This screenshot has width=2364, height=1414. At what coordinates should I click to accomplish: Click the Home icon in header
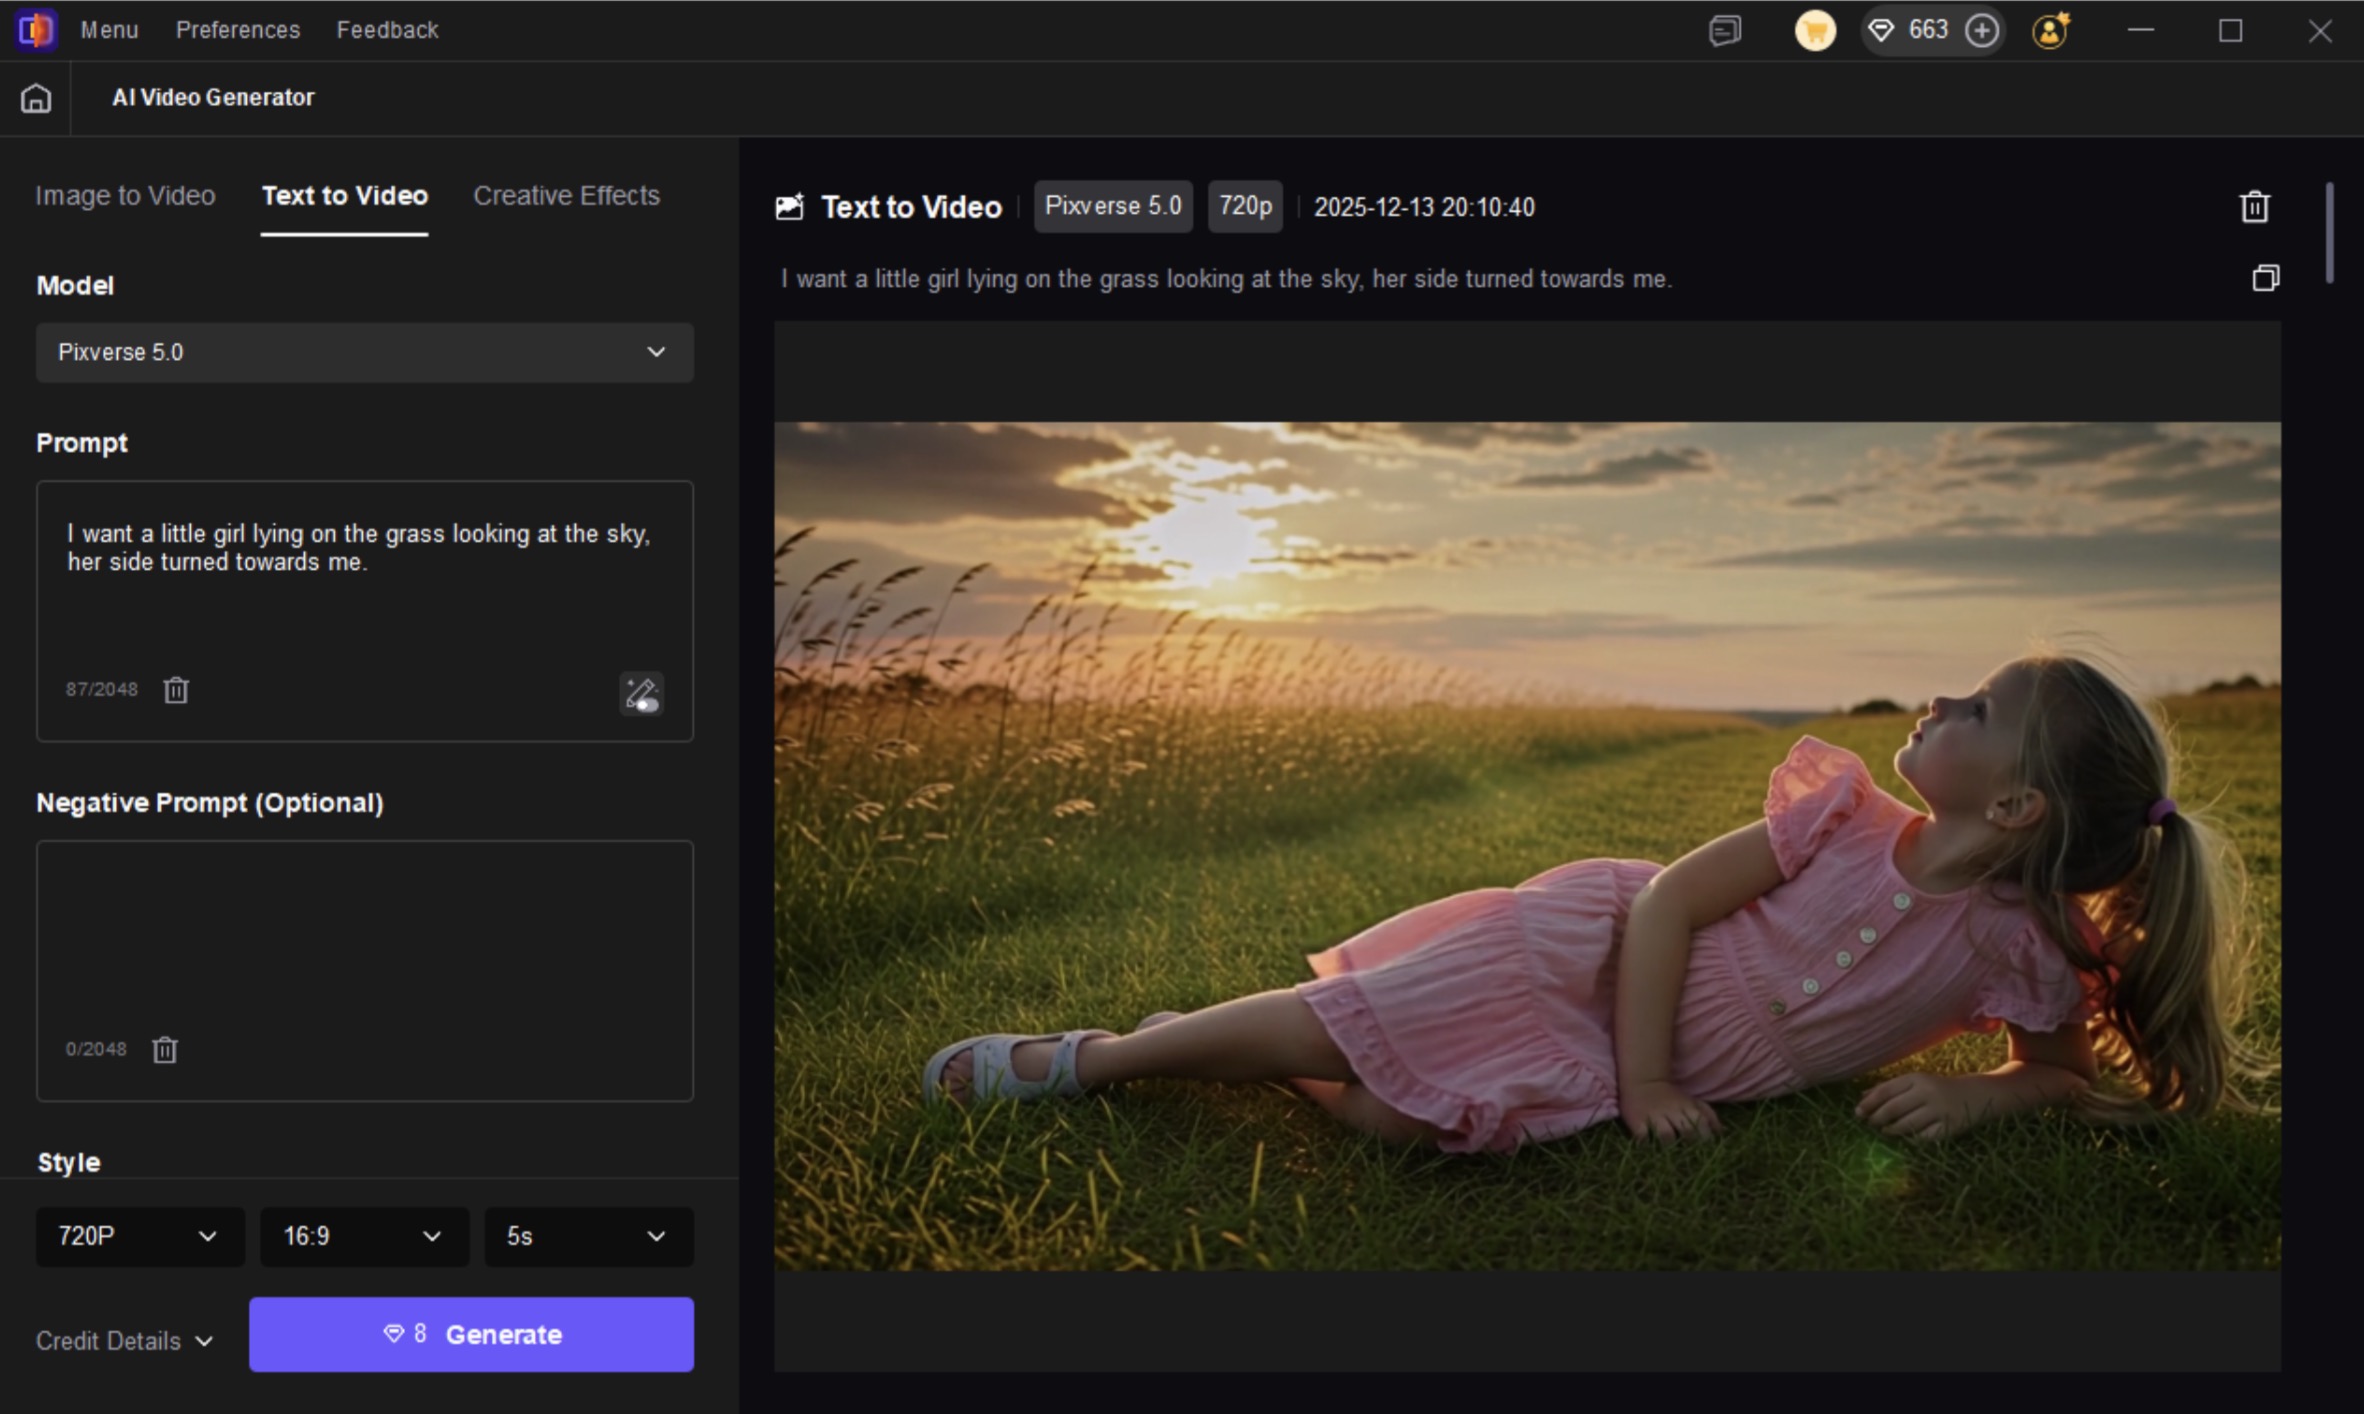[36, 98]
